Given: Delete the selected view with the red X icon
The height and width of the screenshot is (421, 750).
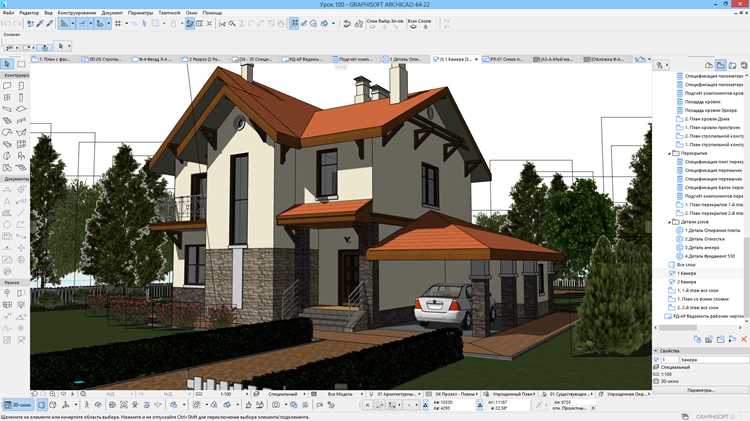Looking at the screenshot, I should (x=744, y=339).
